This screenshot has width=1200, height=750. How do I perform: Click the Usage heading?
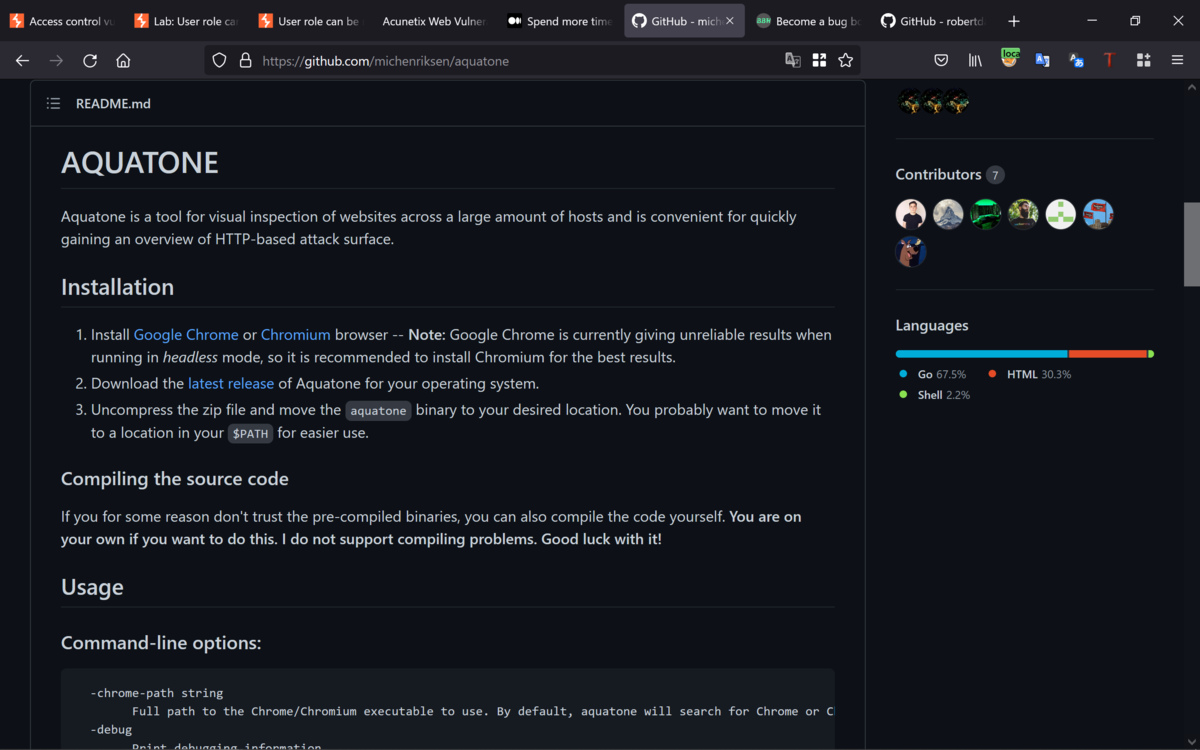(x=92, y=587)
